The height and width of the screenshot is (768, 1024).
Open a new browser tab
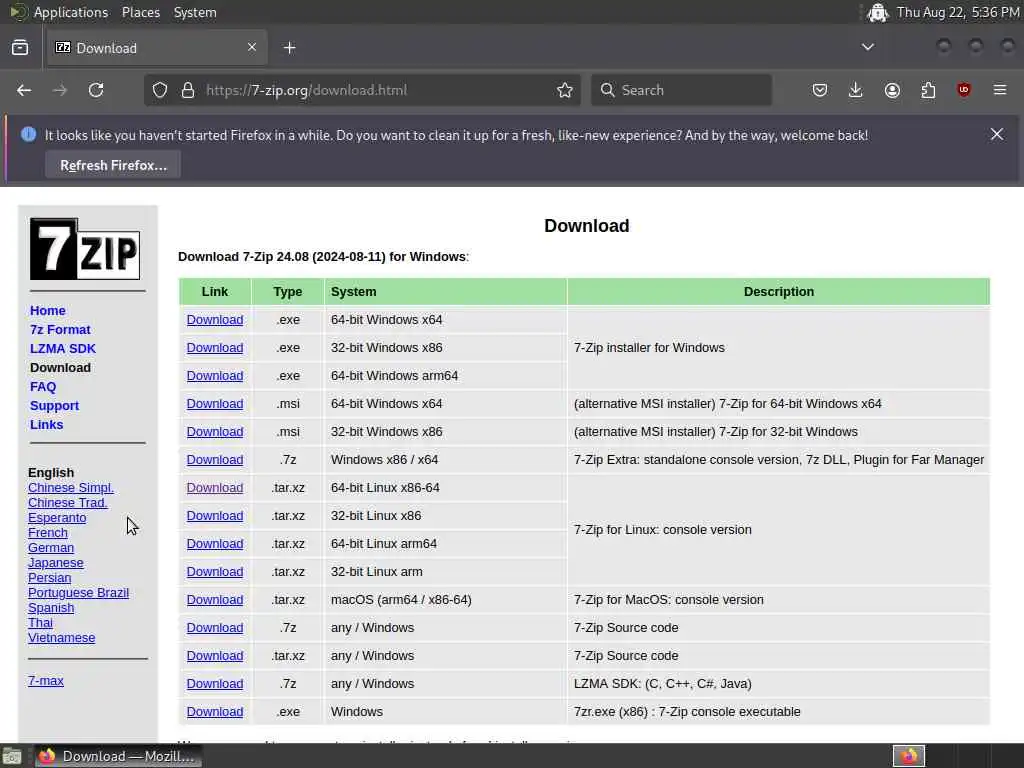pyautogui.click(x=290, y=48)
